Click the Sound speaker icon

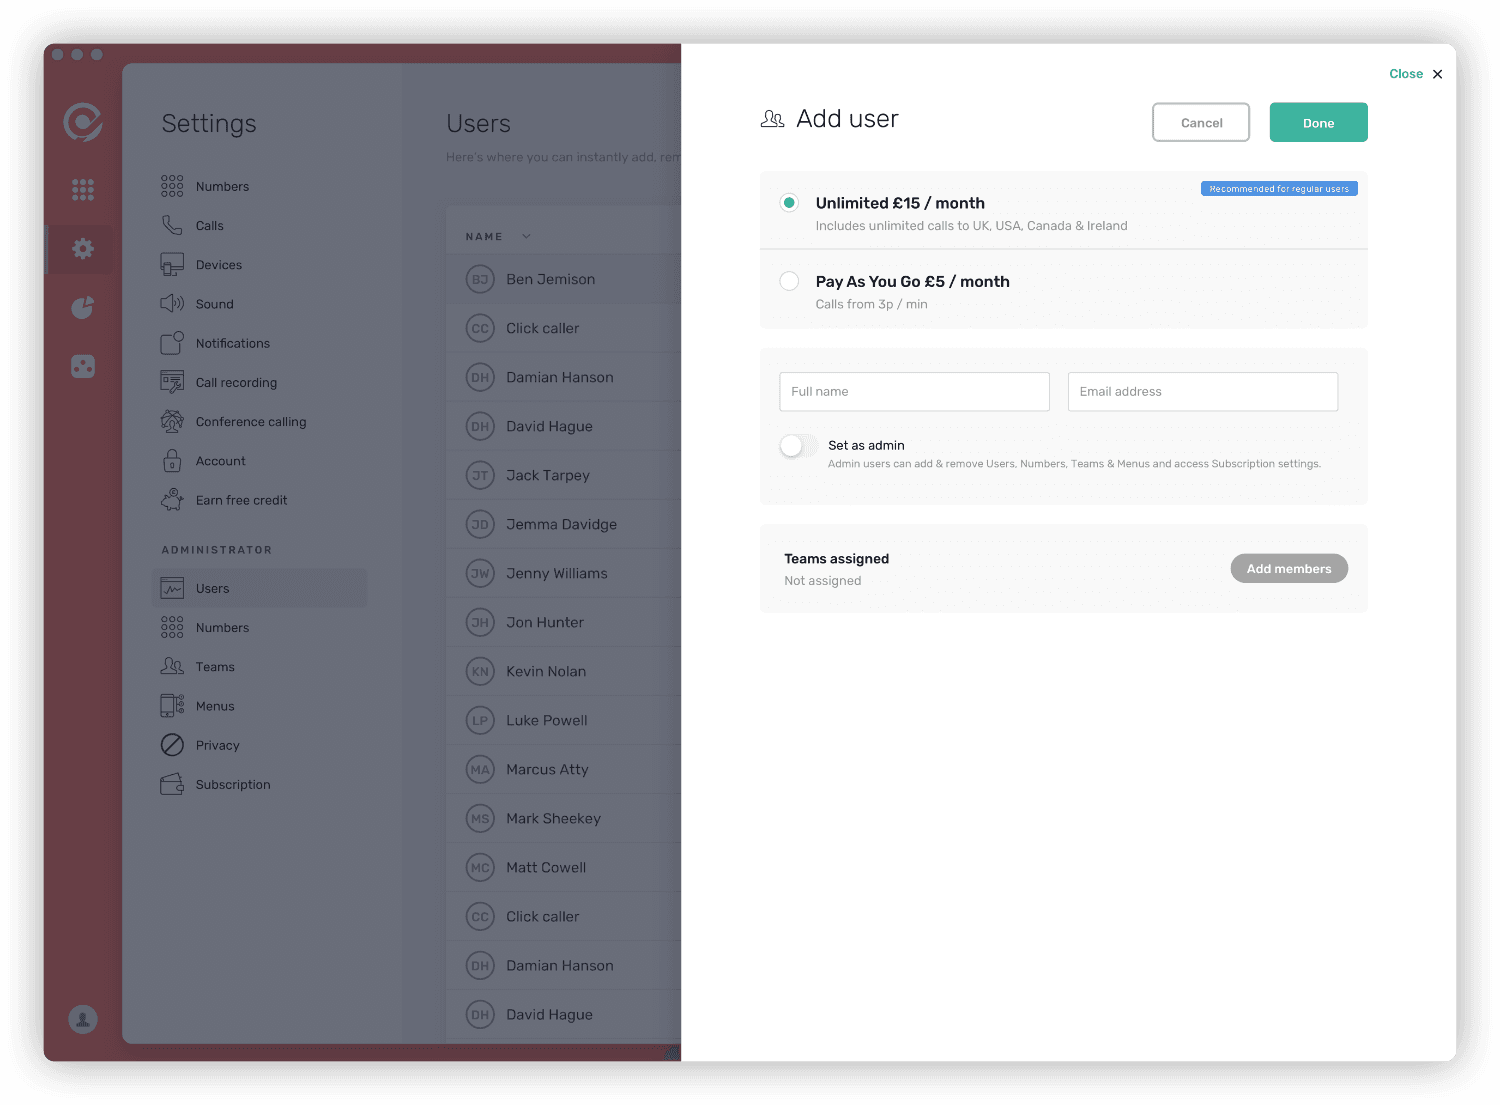(172, 304)
